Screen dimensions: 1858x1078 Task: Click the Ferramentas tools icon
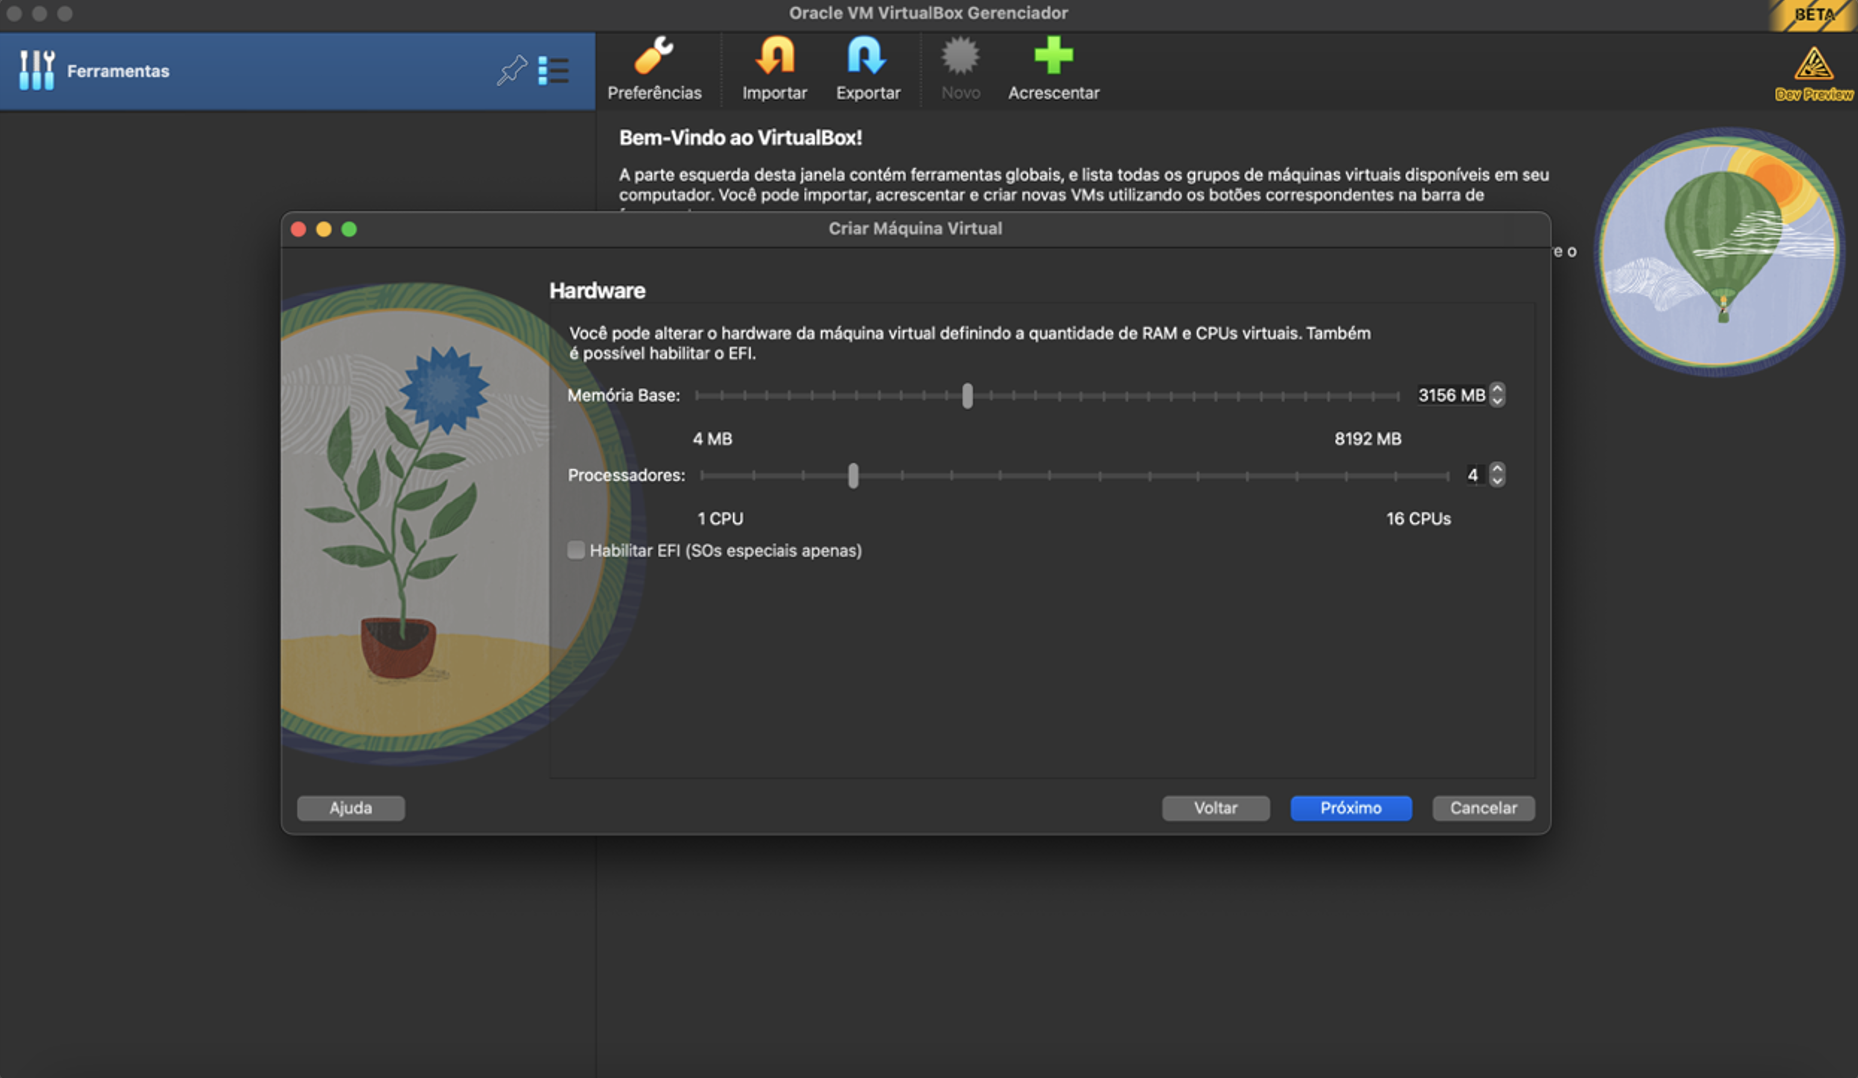click(x=36, y=70)
